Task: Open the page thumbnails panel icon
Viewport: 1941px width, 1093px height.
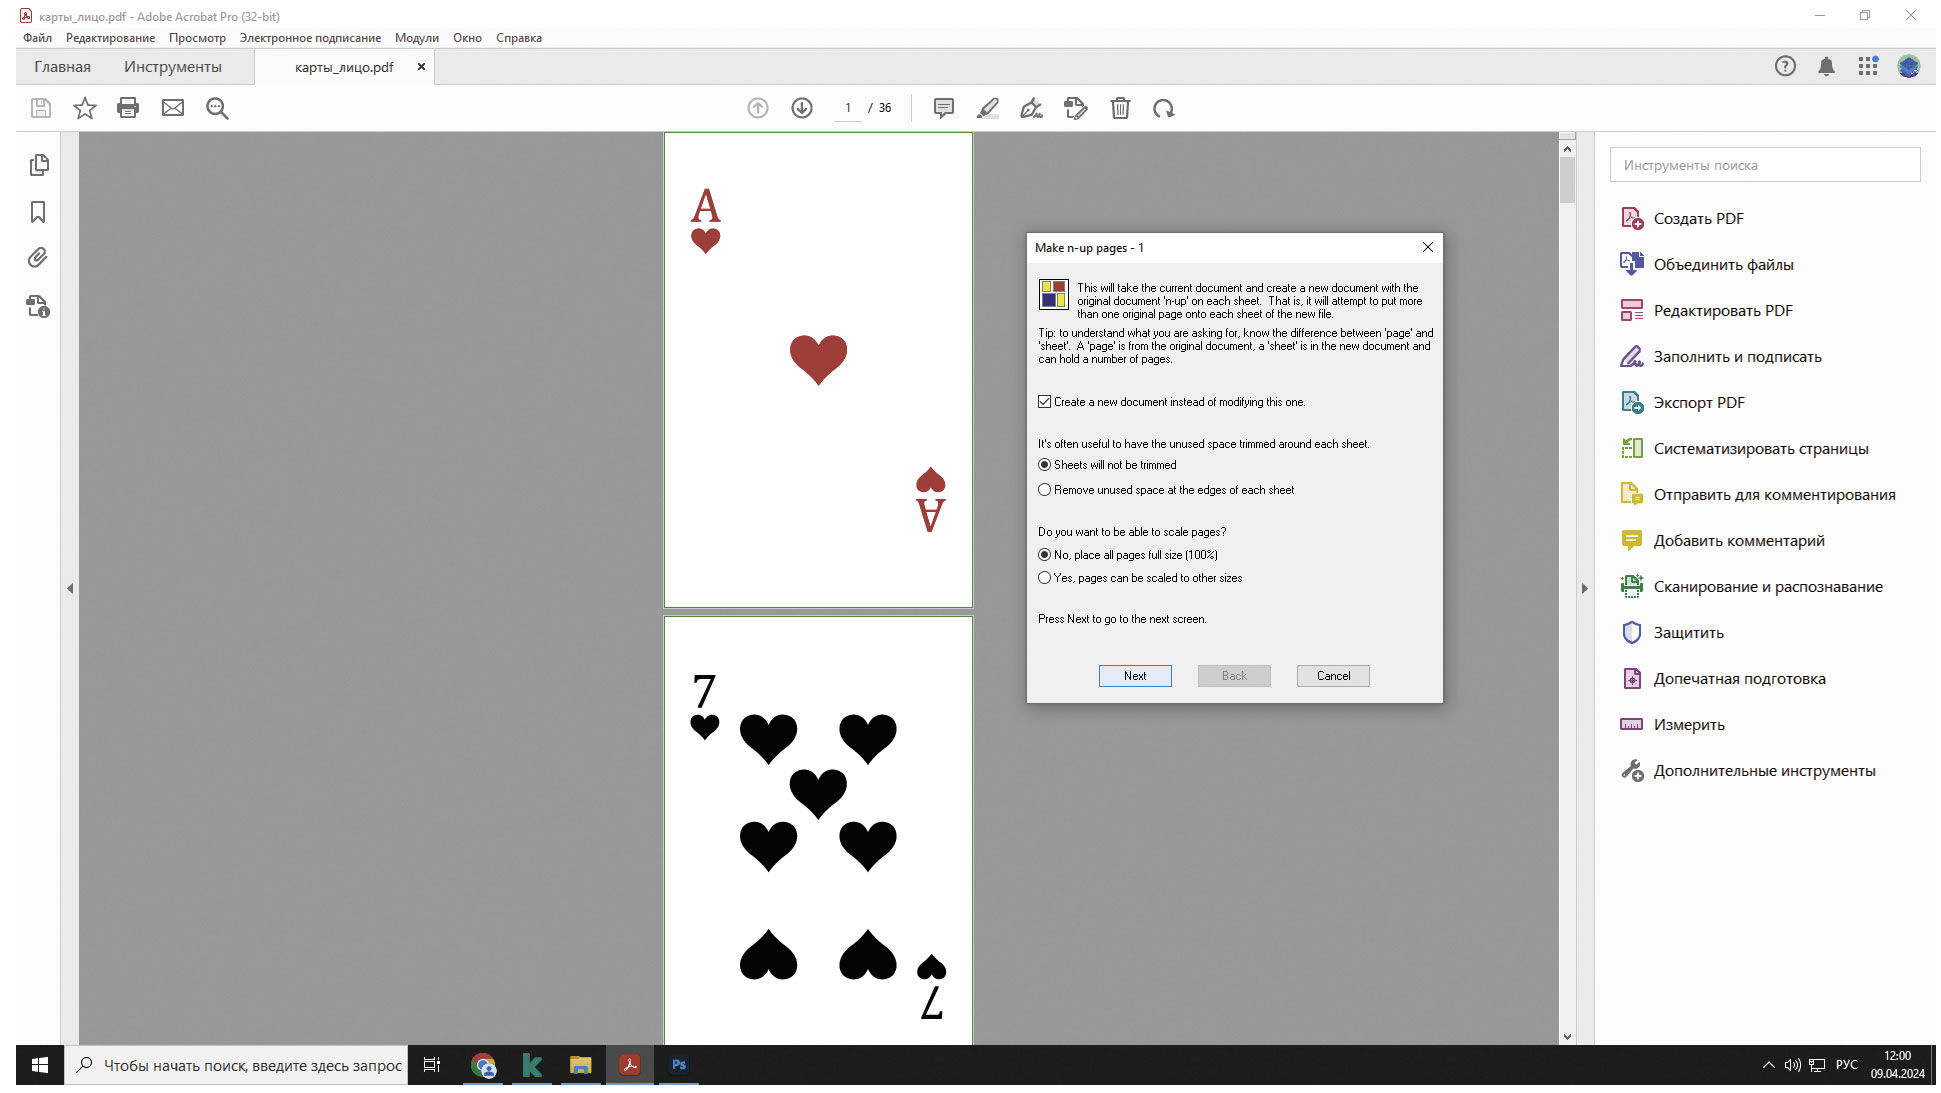Action: tap(39, 165)
